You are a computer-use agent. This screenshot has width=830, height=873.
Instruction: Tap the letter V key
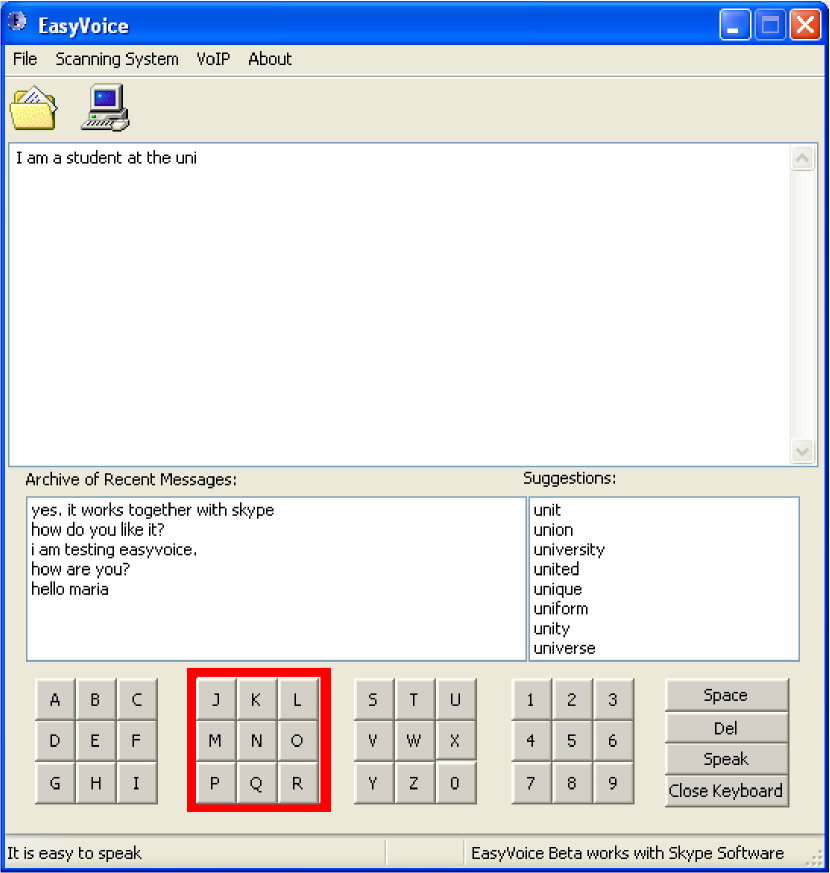pos(374,741)
